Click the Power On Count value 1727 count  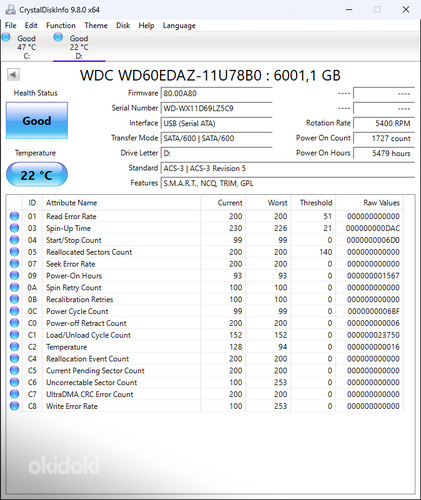(x=384, y=138)
